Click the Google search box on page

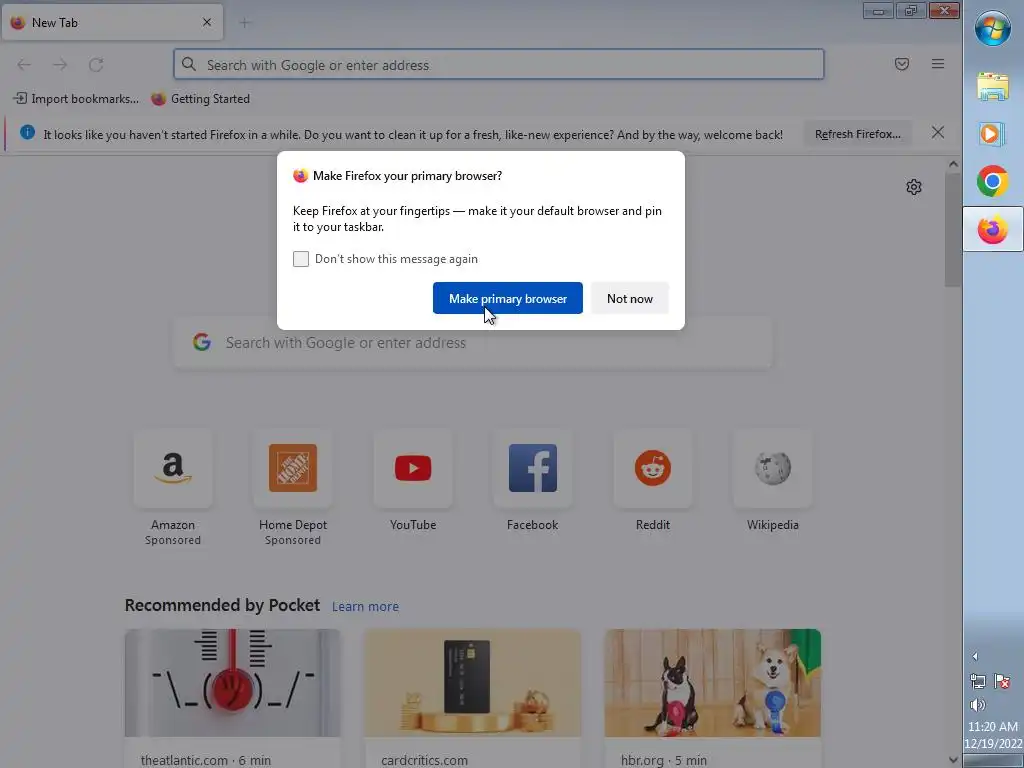tap(473, 343)
